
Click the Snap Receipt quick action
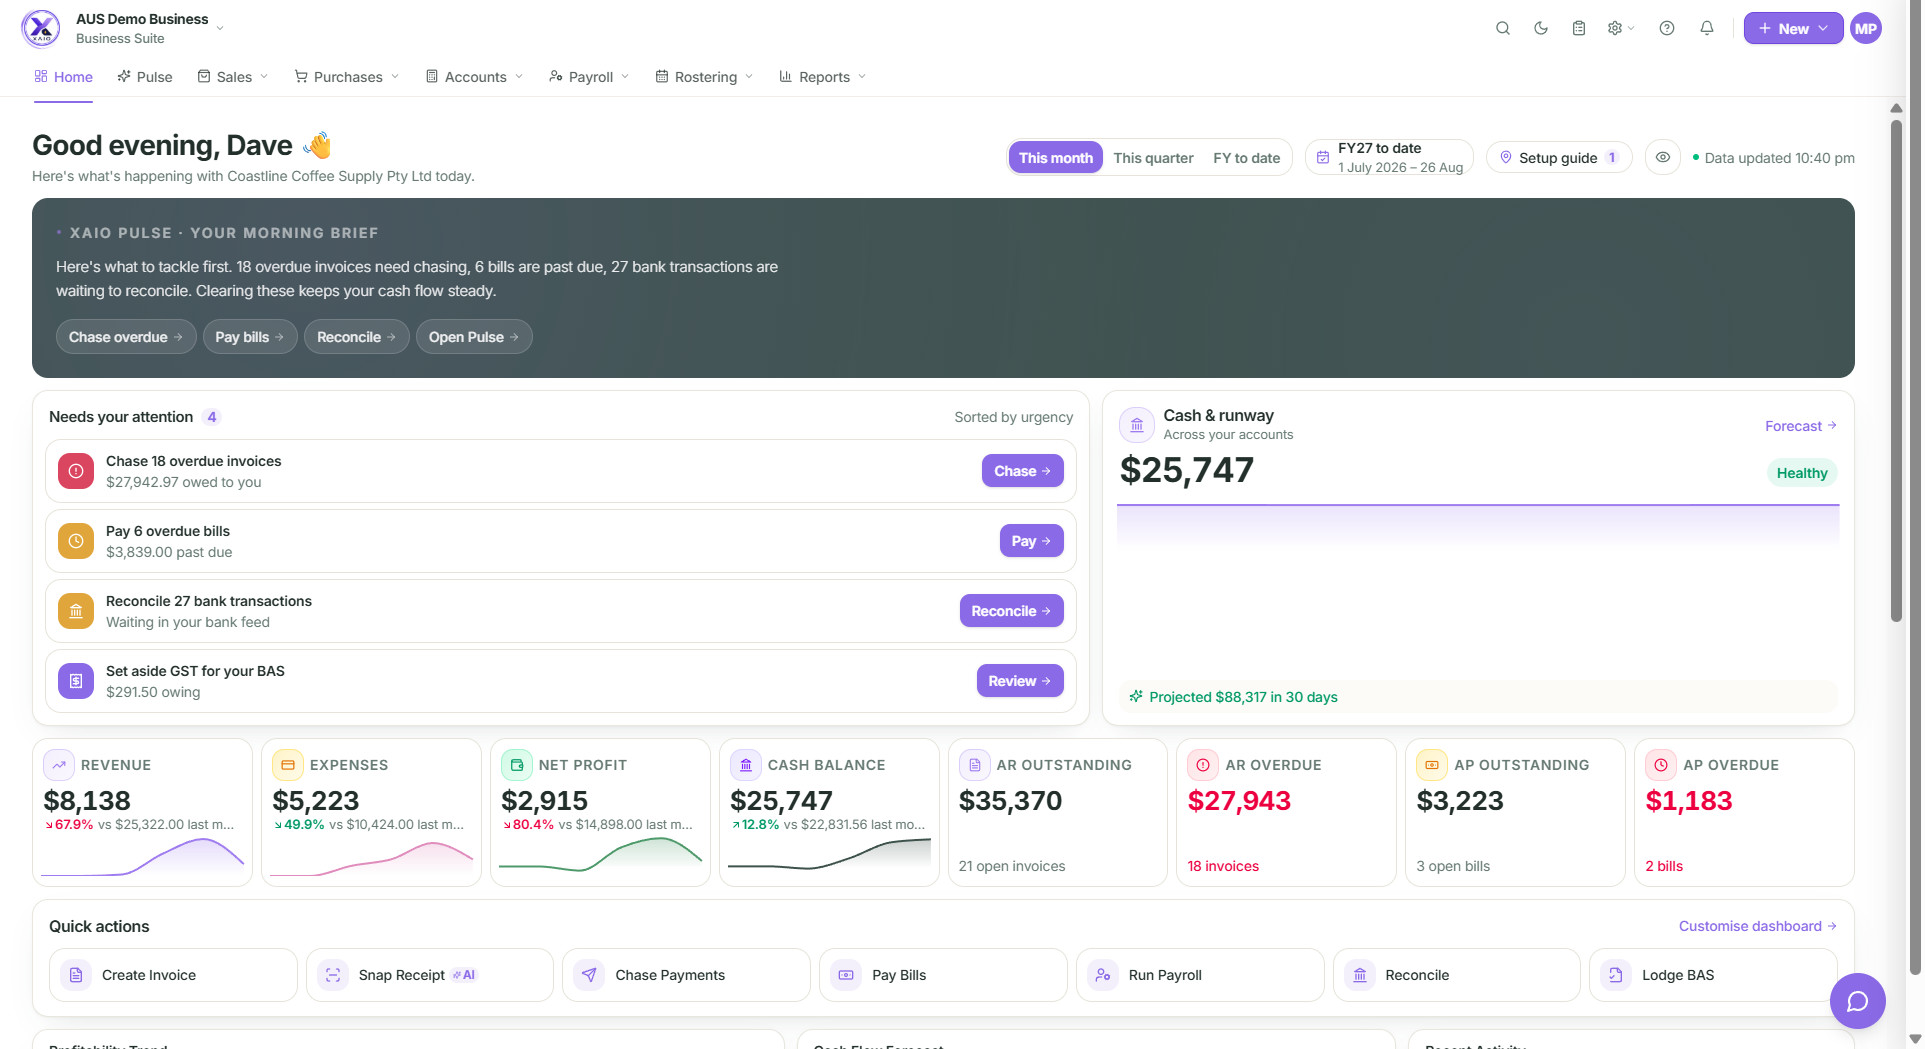coord(430,975)
